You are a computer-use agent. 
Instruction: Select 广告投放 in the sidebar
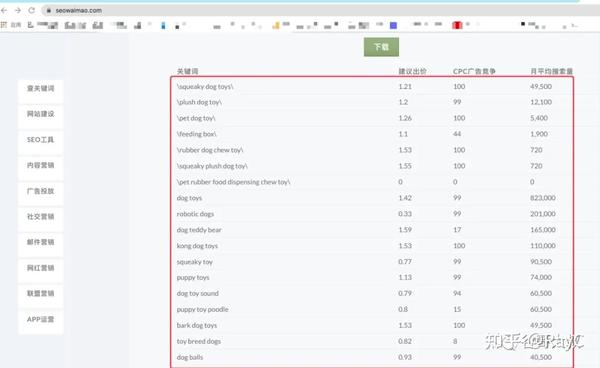pyautogui.click(x=41, y=191)
